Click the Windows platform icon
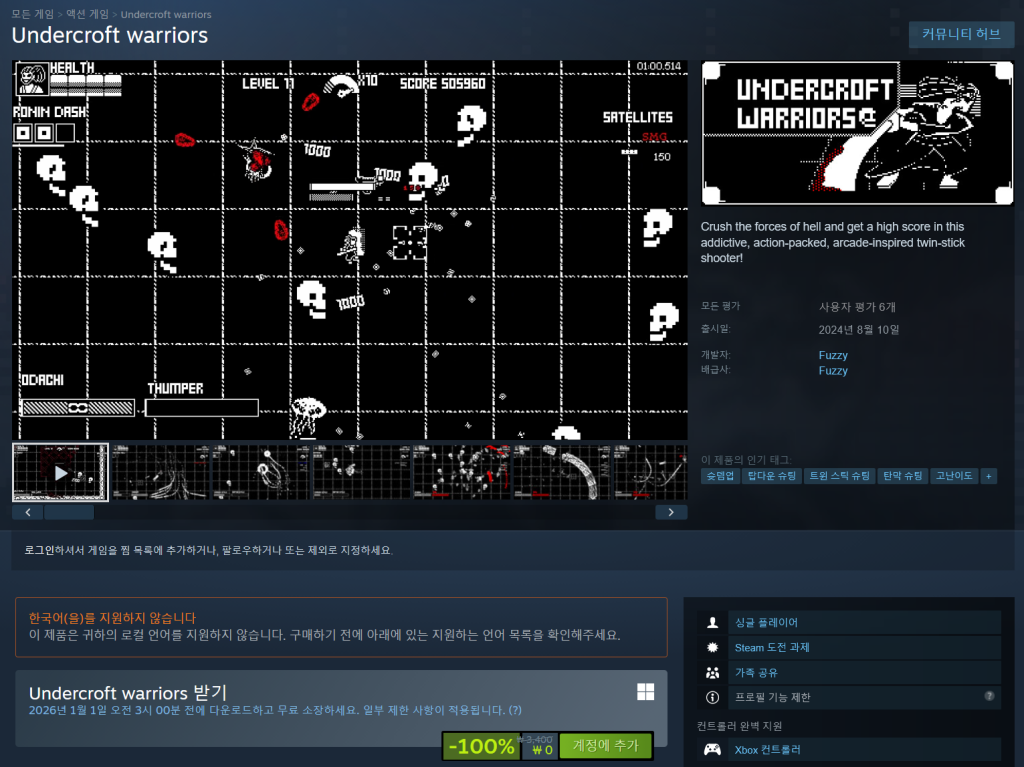This screenshot has width=1024, height=767. pyautogui.click(x=645, y=692)
